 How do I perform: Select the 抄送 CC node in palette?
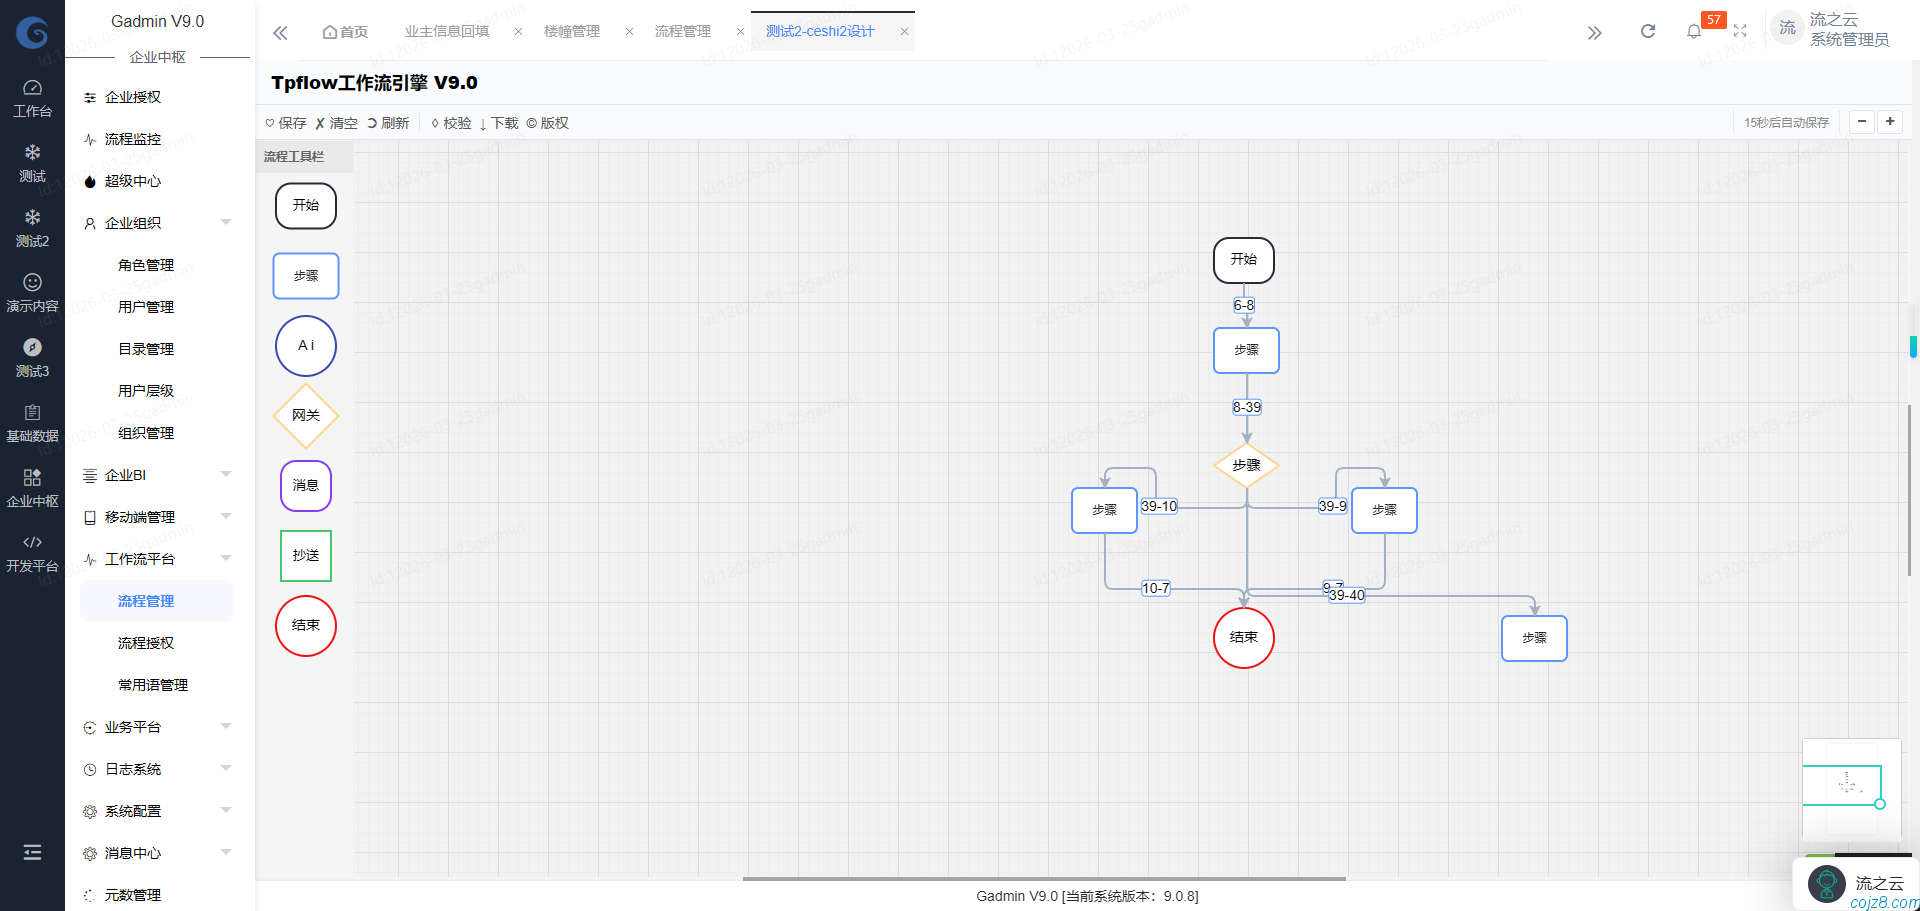point(305,556)
